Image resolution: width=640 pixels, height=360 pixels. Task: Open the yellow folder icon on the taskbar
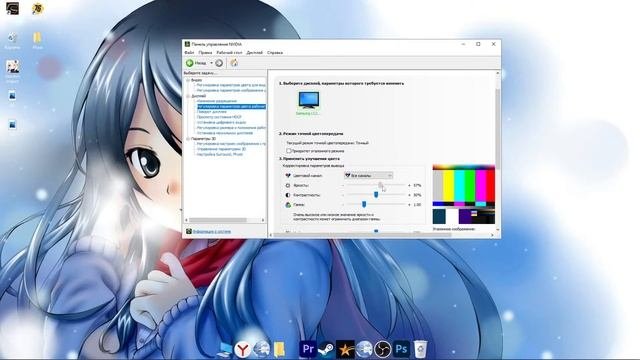(x=280, y=349)
